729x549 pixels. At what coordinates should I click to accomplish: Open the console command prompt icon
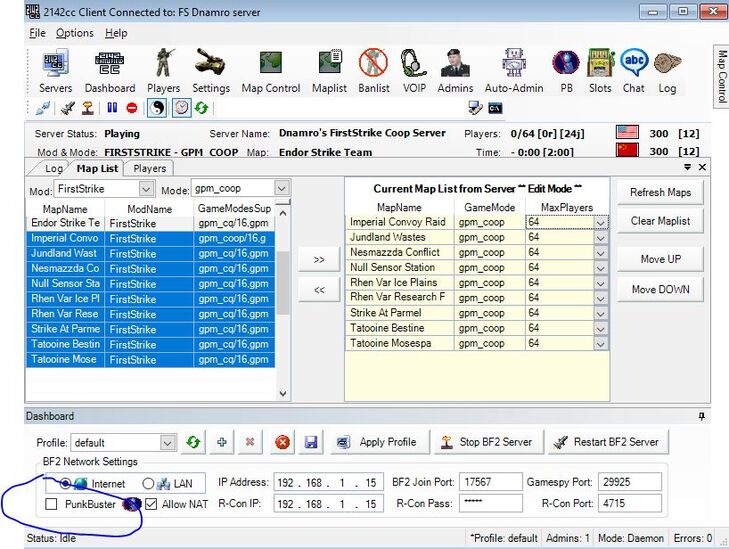(495, 108)
